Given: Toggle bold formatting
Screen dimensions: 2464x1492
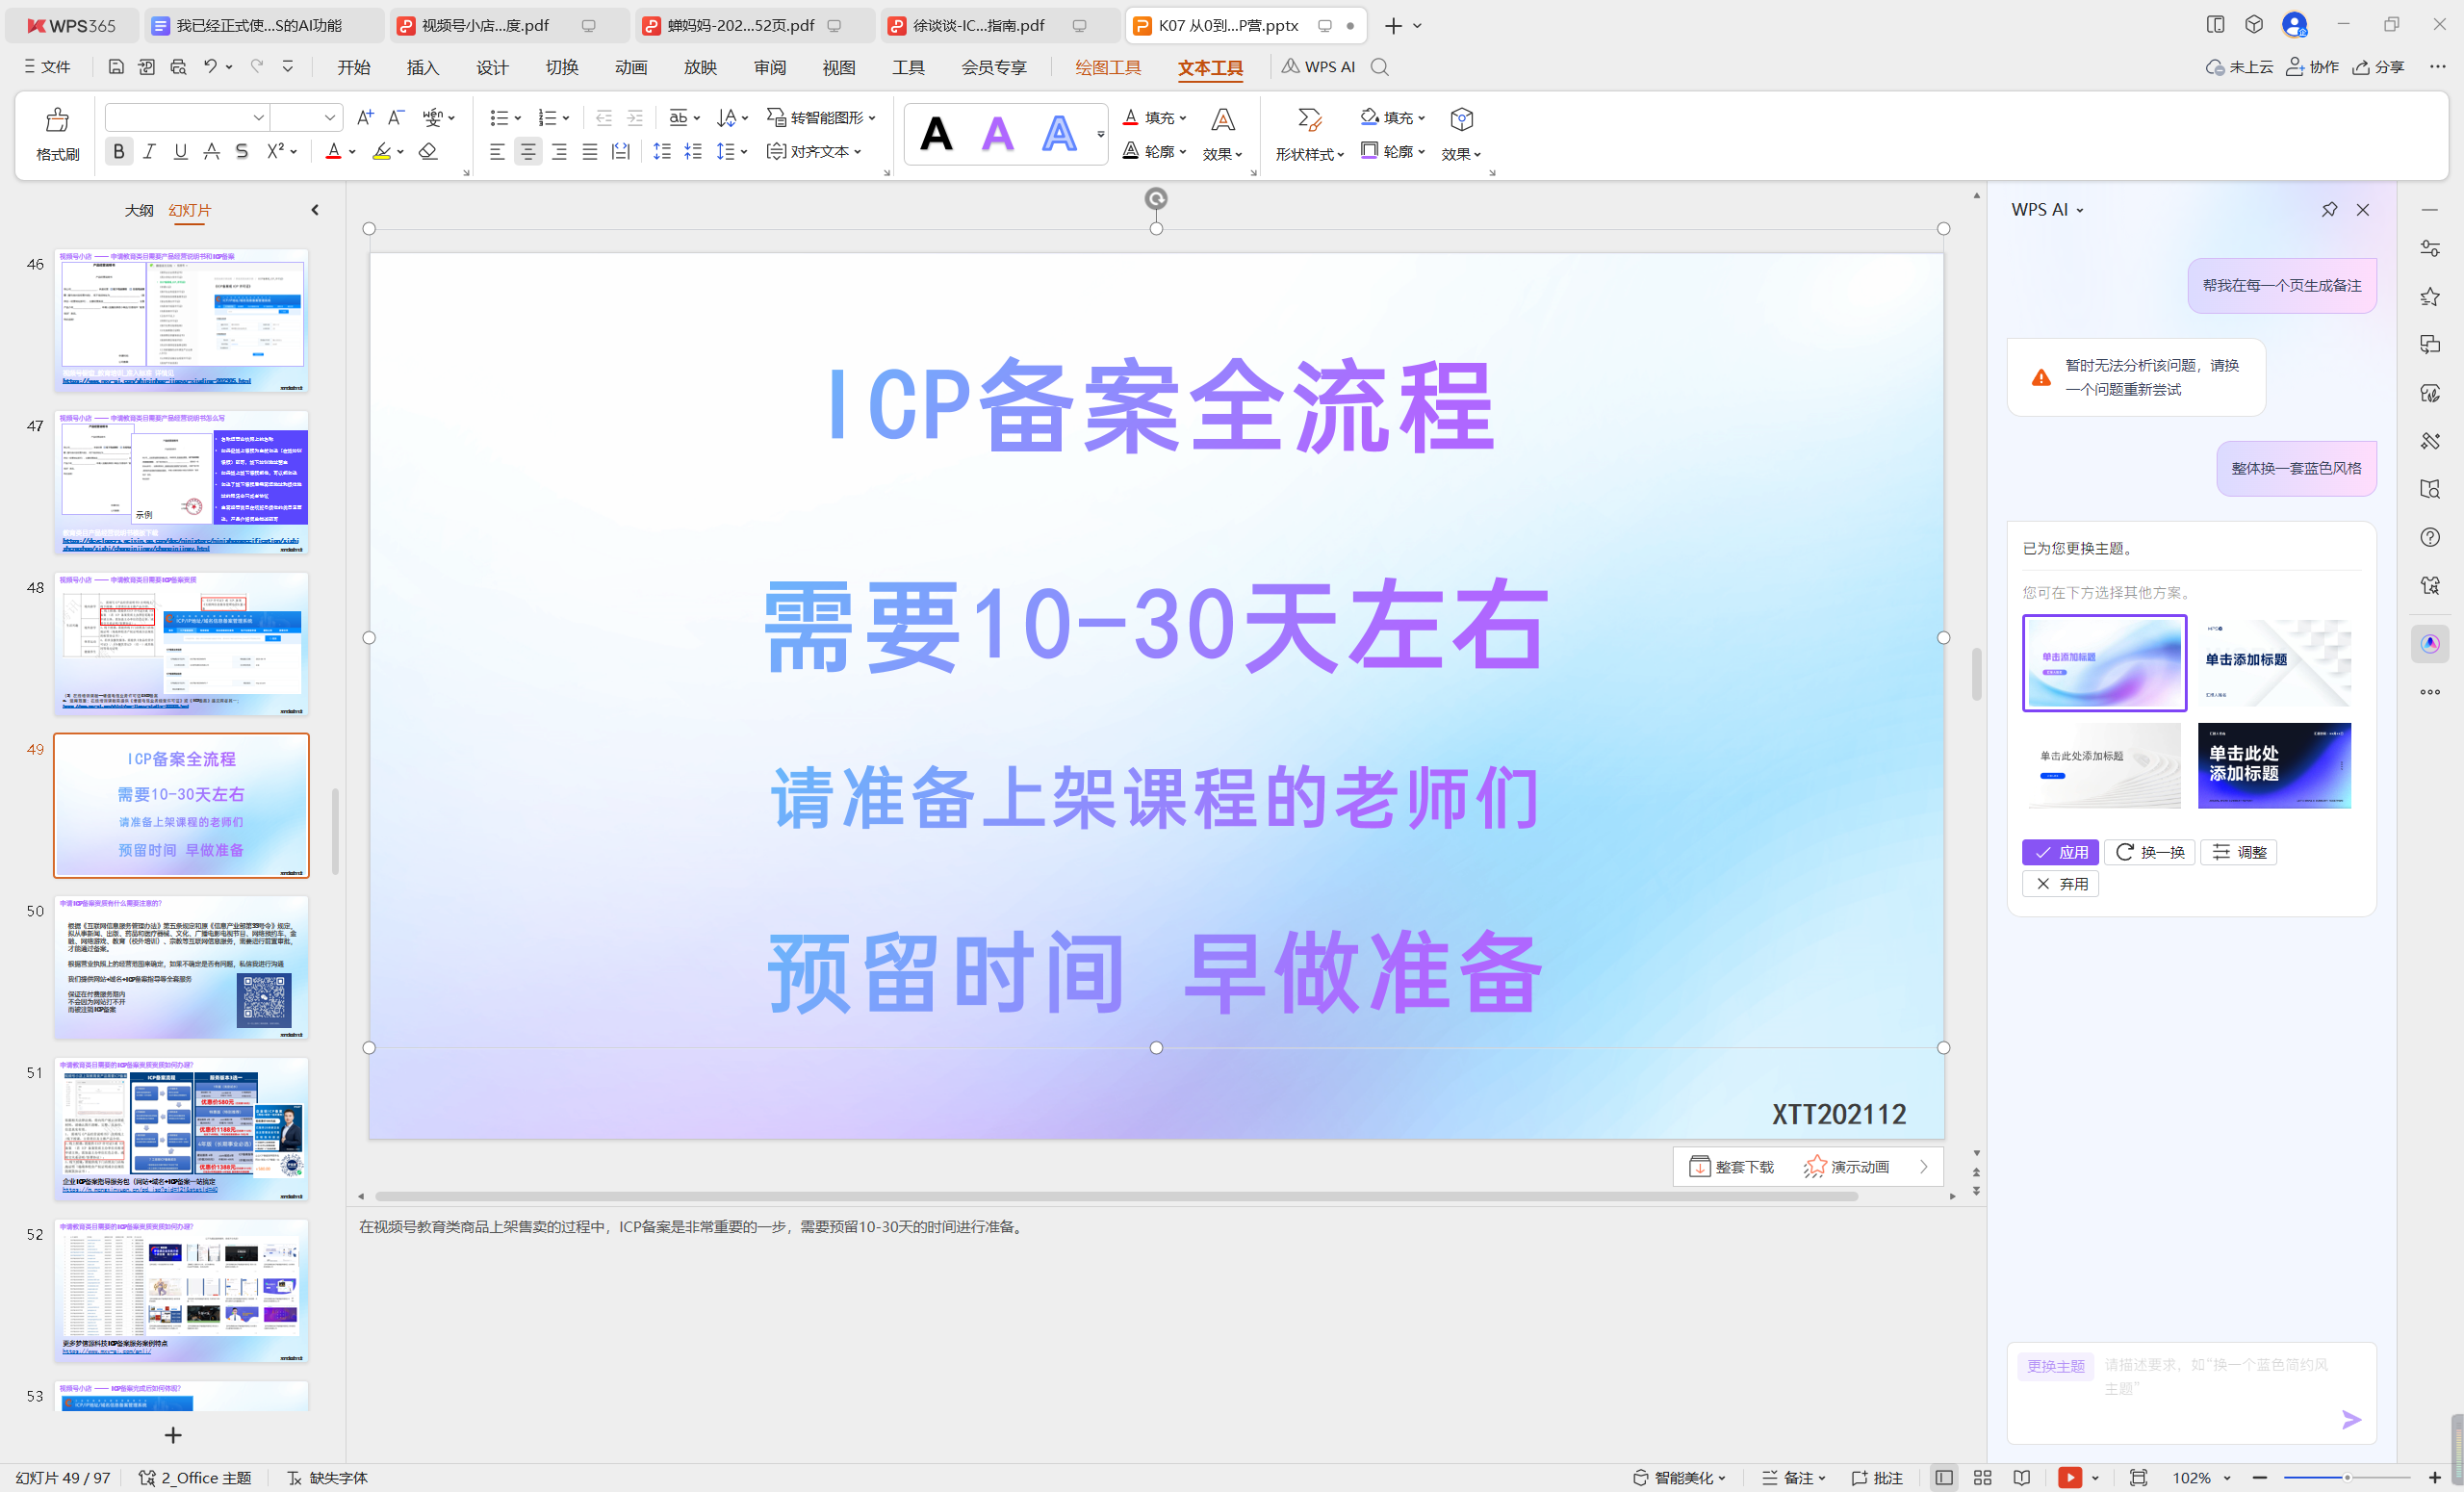Looking at the screenshot, I should click(x=119, y=151).
